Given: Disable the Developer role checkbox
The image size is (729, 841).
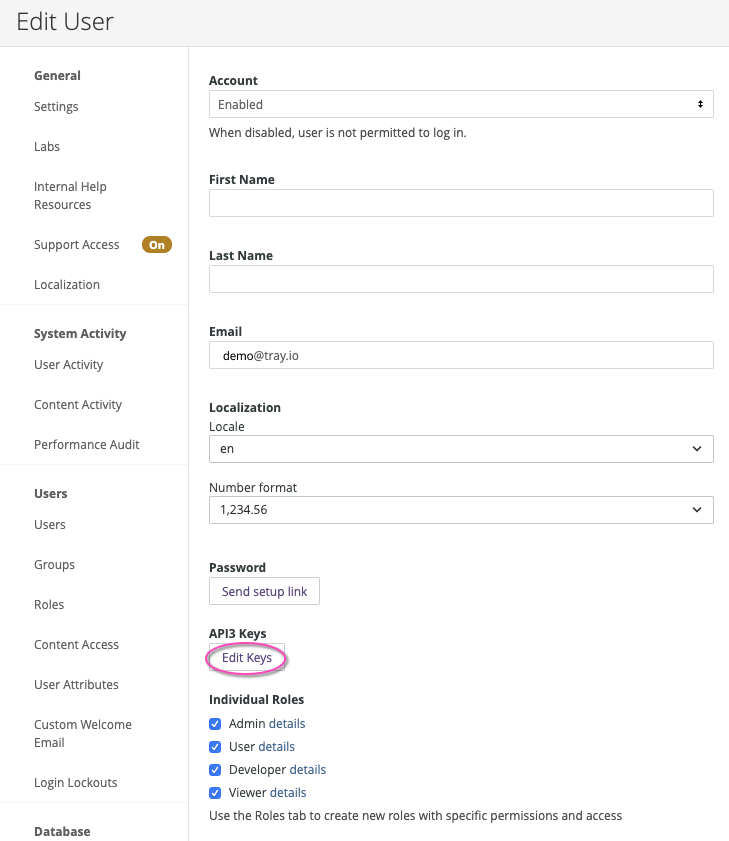Looking at the screenshot, I should pos(215,769).
